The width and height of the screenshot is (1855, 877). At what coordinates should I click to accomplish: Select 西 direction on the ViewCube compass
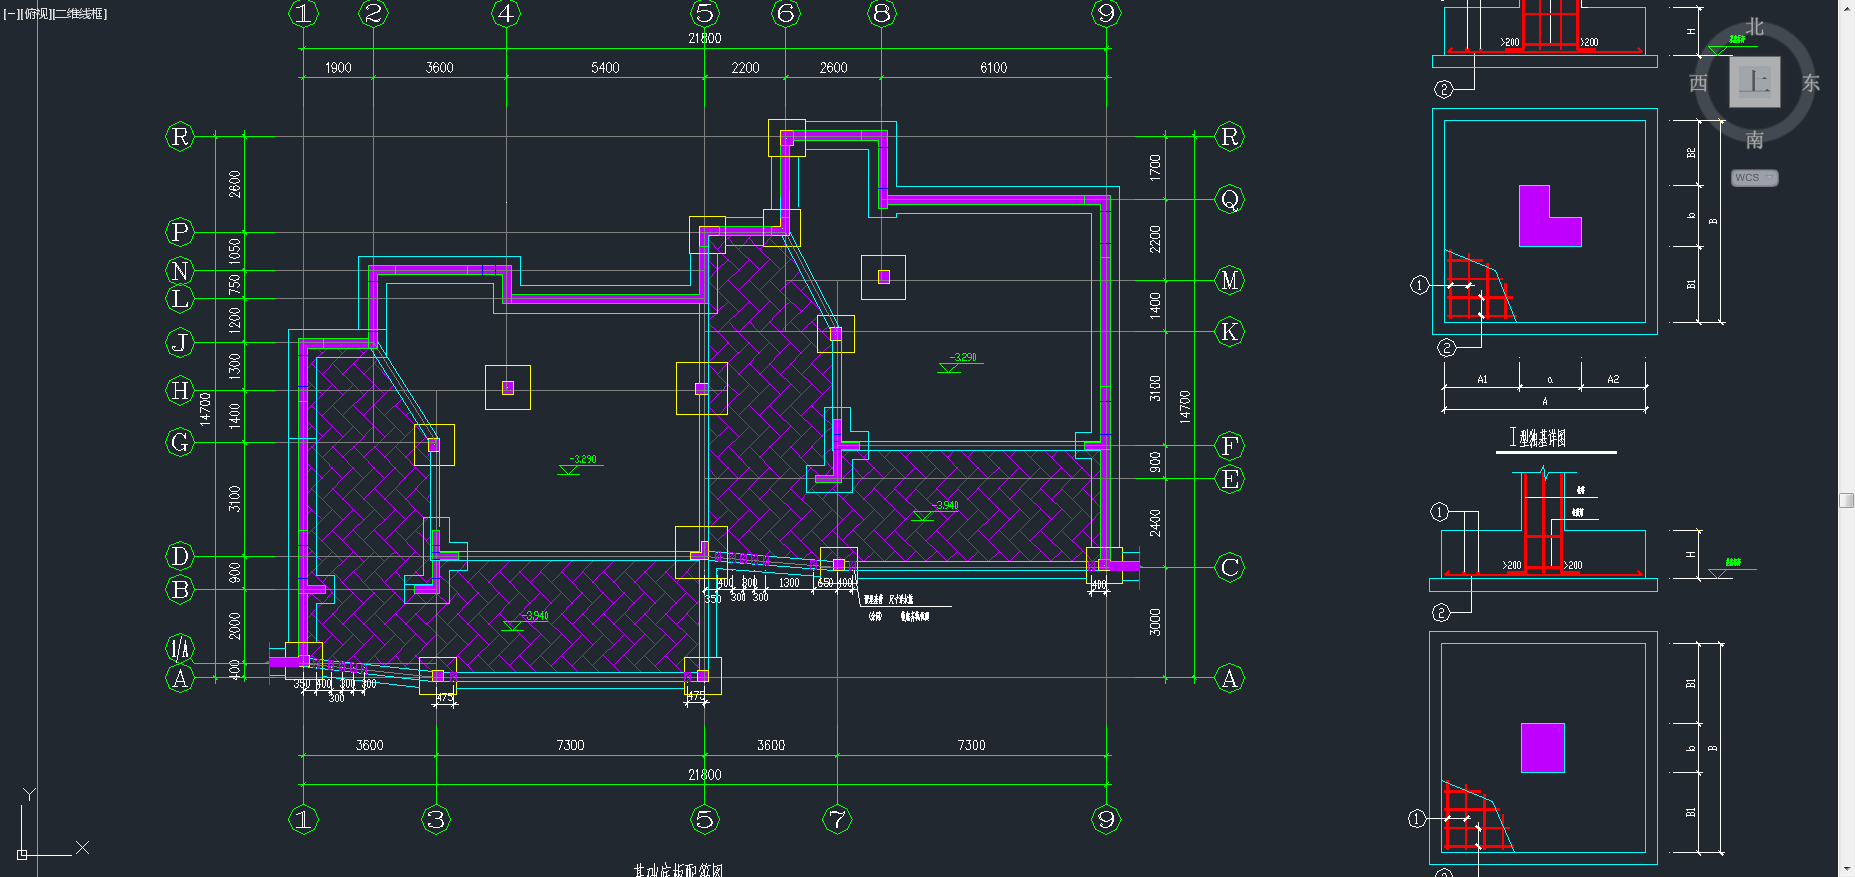click(x=1698, y=83)
